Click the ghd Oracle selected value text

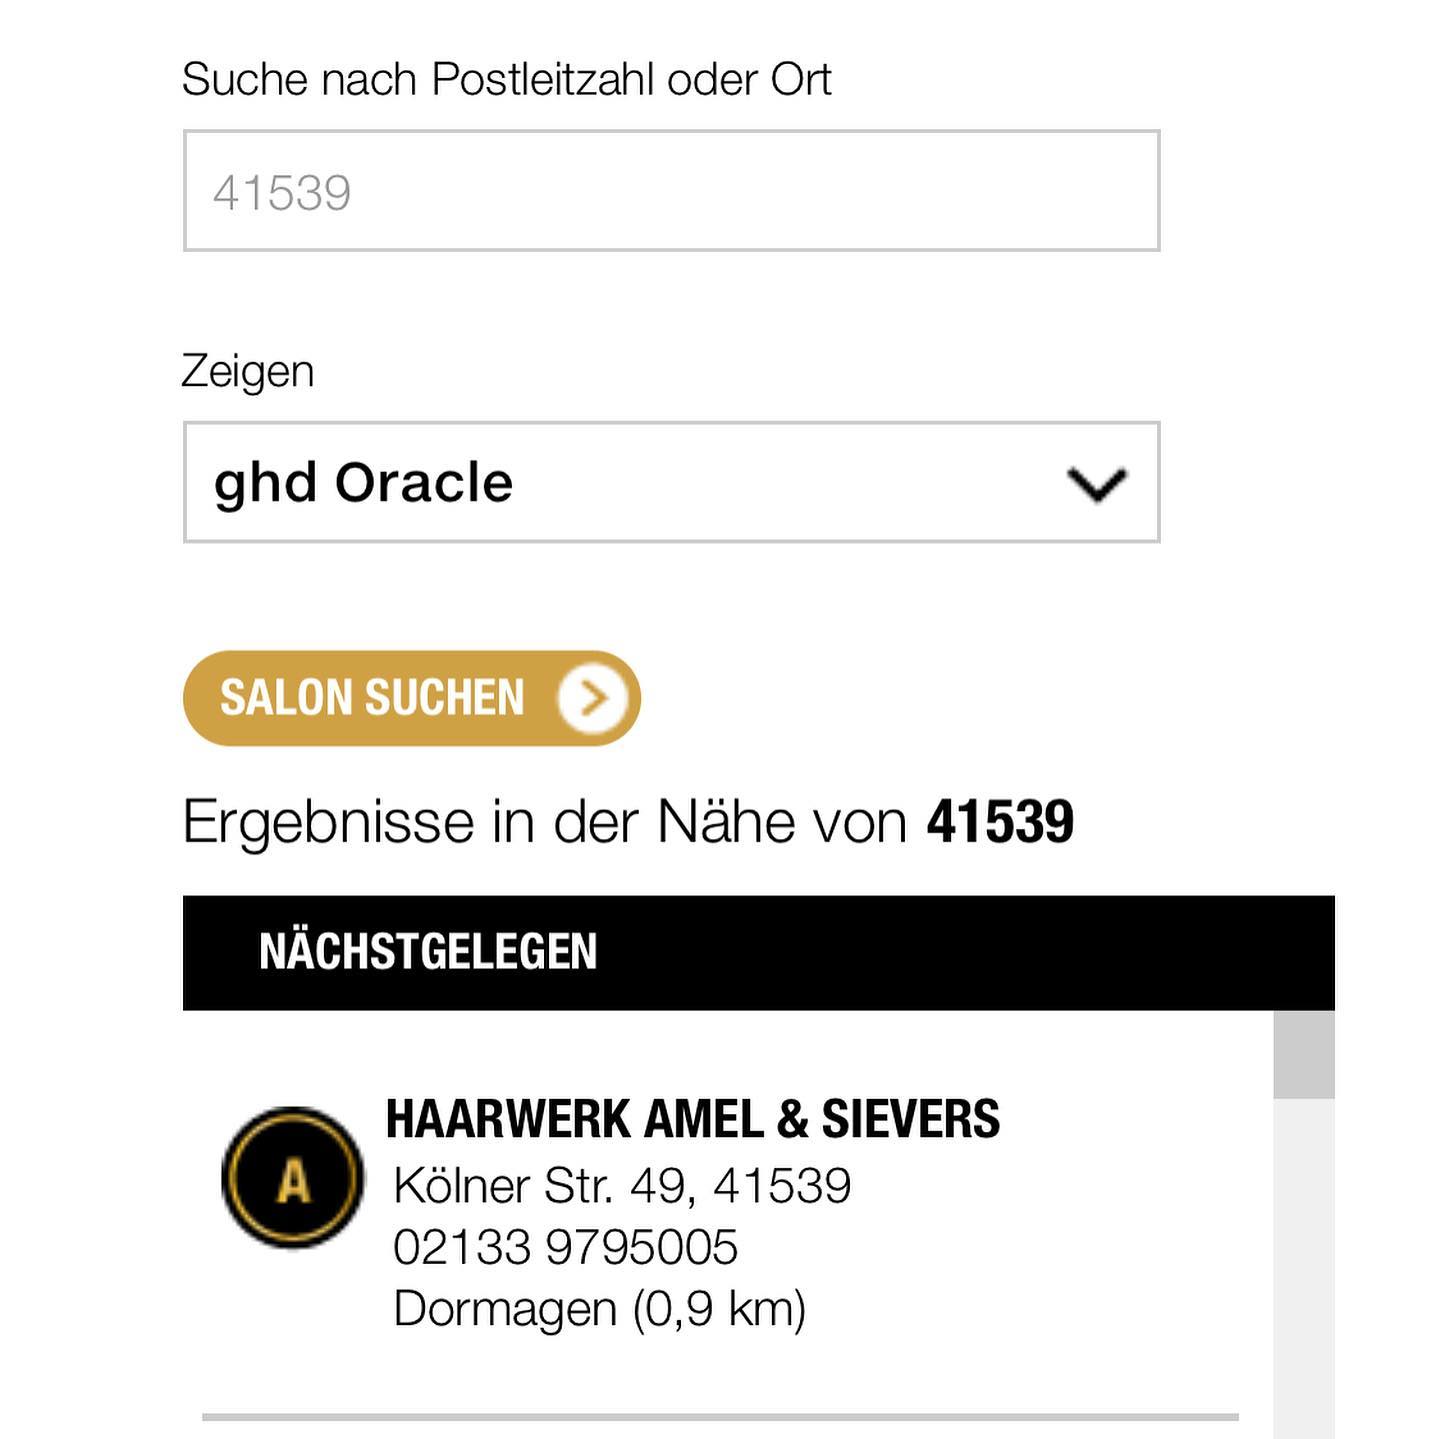tap(363, 484)
